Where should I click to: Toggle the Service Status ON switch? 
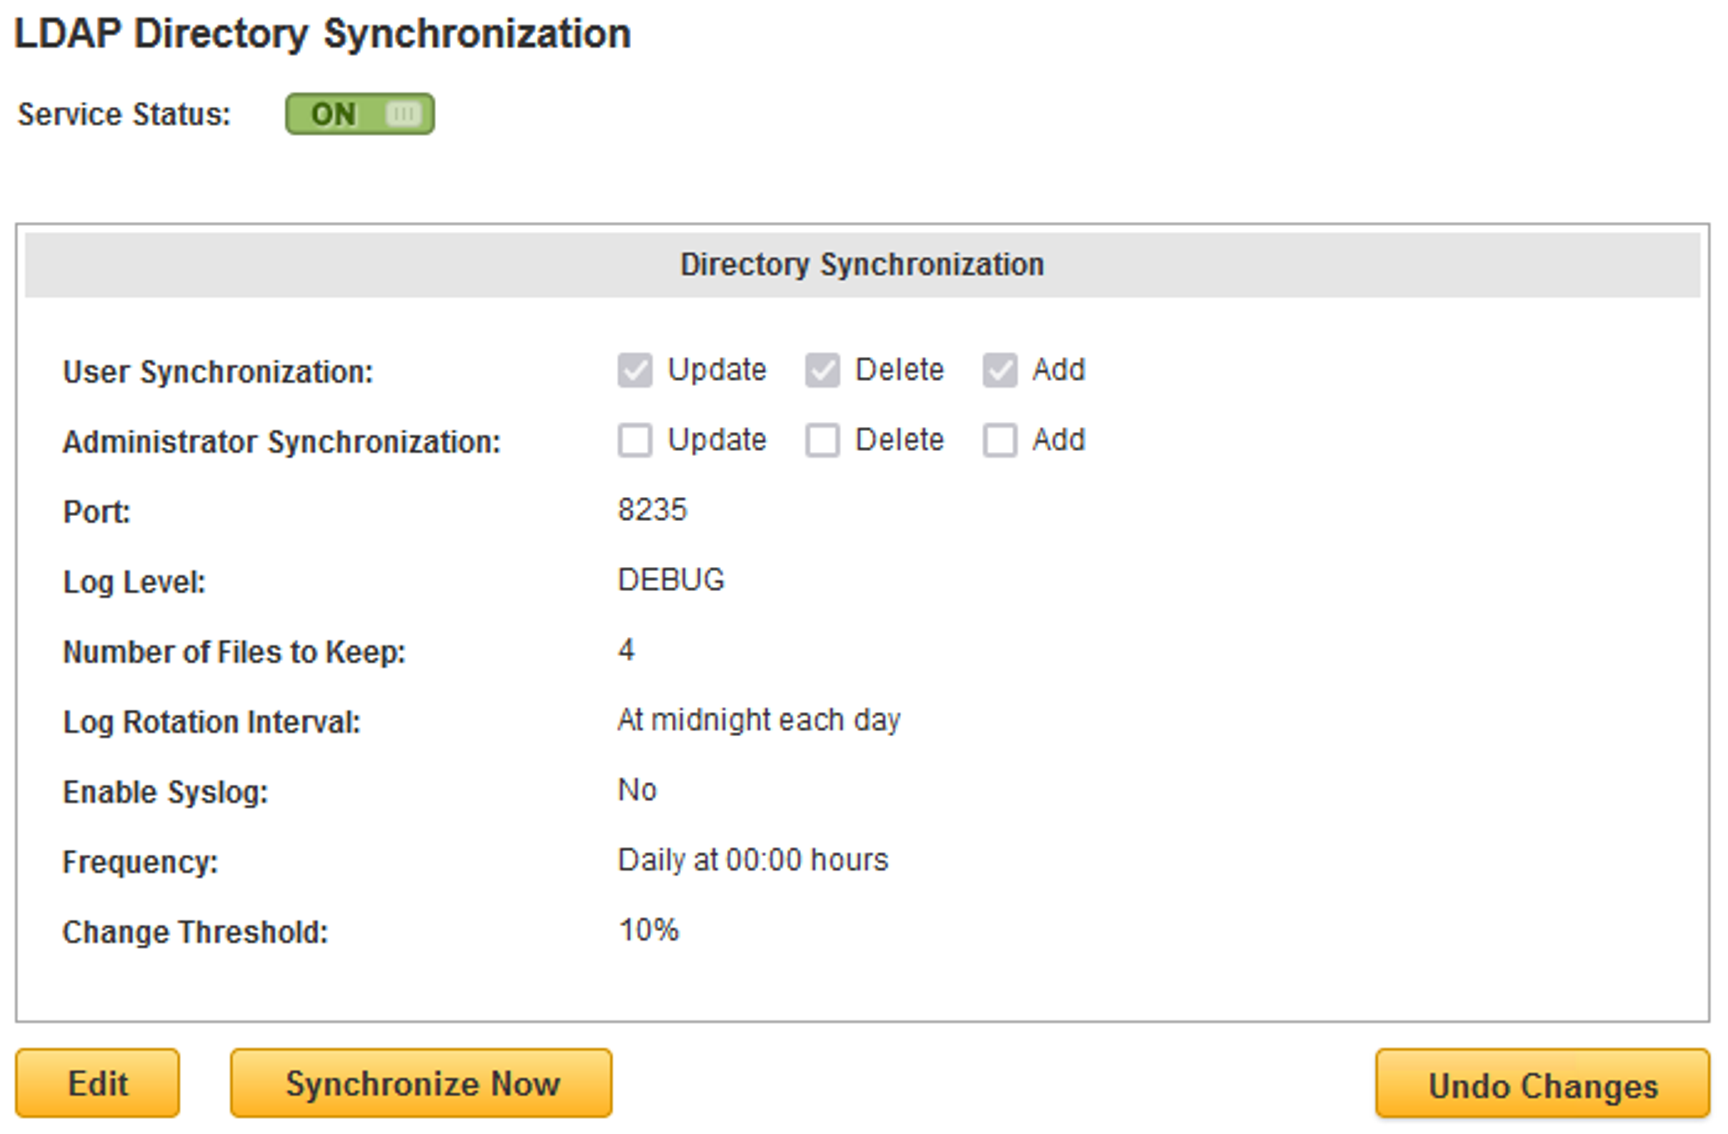point(359,114)
